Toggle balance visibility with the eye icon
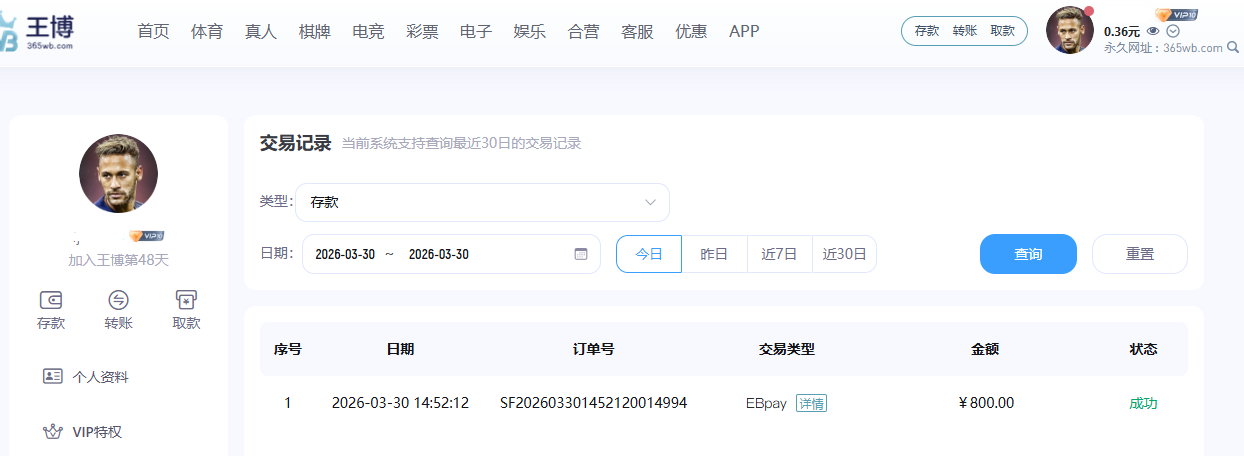The width and height of the screenshot is (1244, 456). coord(1153,31)
